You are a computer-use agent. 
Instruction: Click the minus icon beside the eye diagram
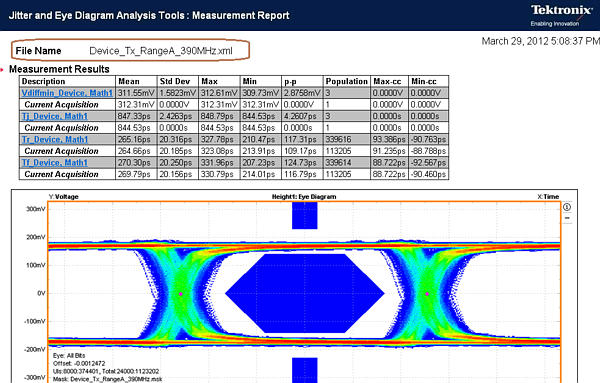(x=567, y=218)
